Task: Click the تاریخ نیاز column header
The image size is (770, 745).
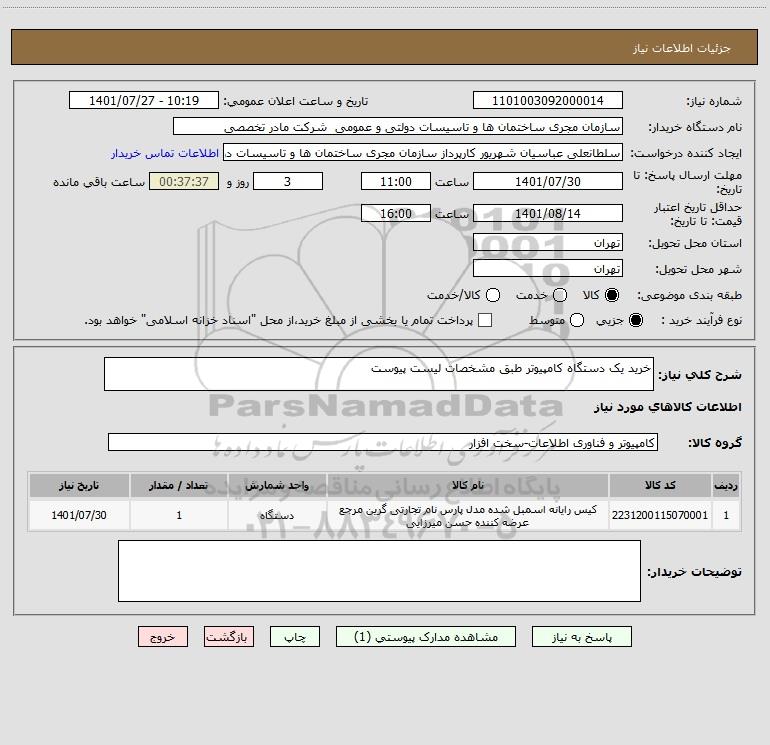Action: tap(79, 485)
